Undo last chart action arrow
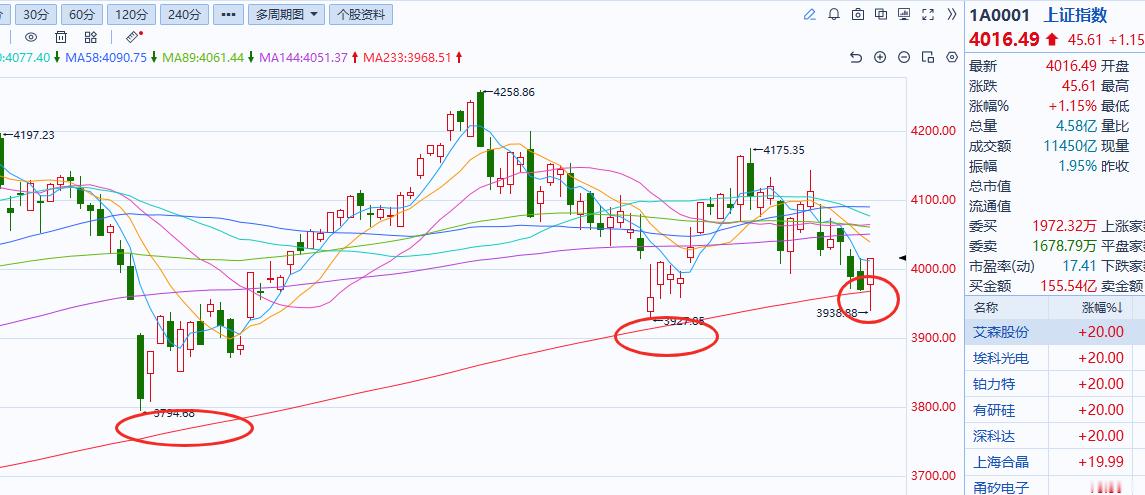1145x495 pixels. 857,57
